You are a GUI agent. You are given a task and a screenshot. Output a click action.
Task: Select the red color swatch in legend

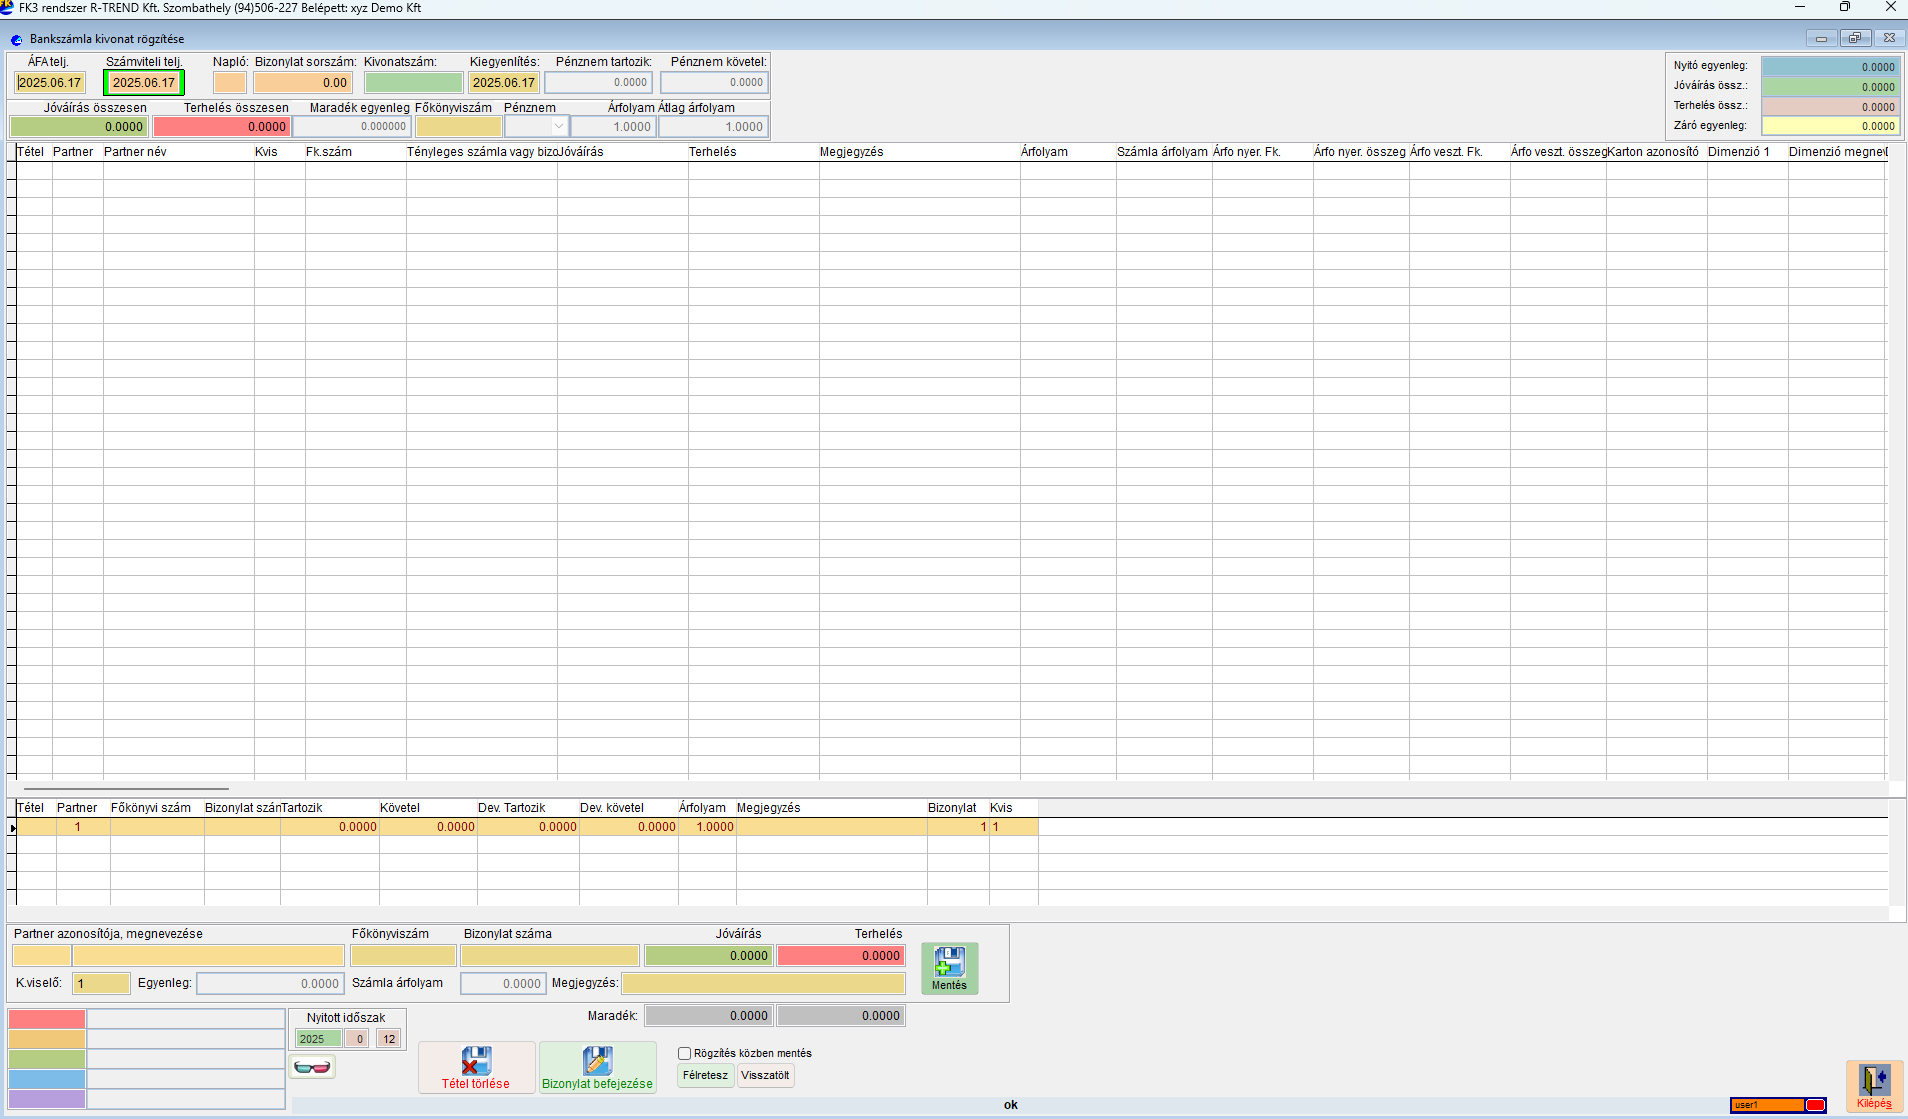coord(47,1019)
